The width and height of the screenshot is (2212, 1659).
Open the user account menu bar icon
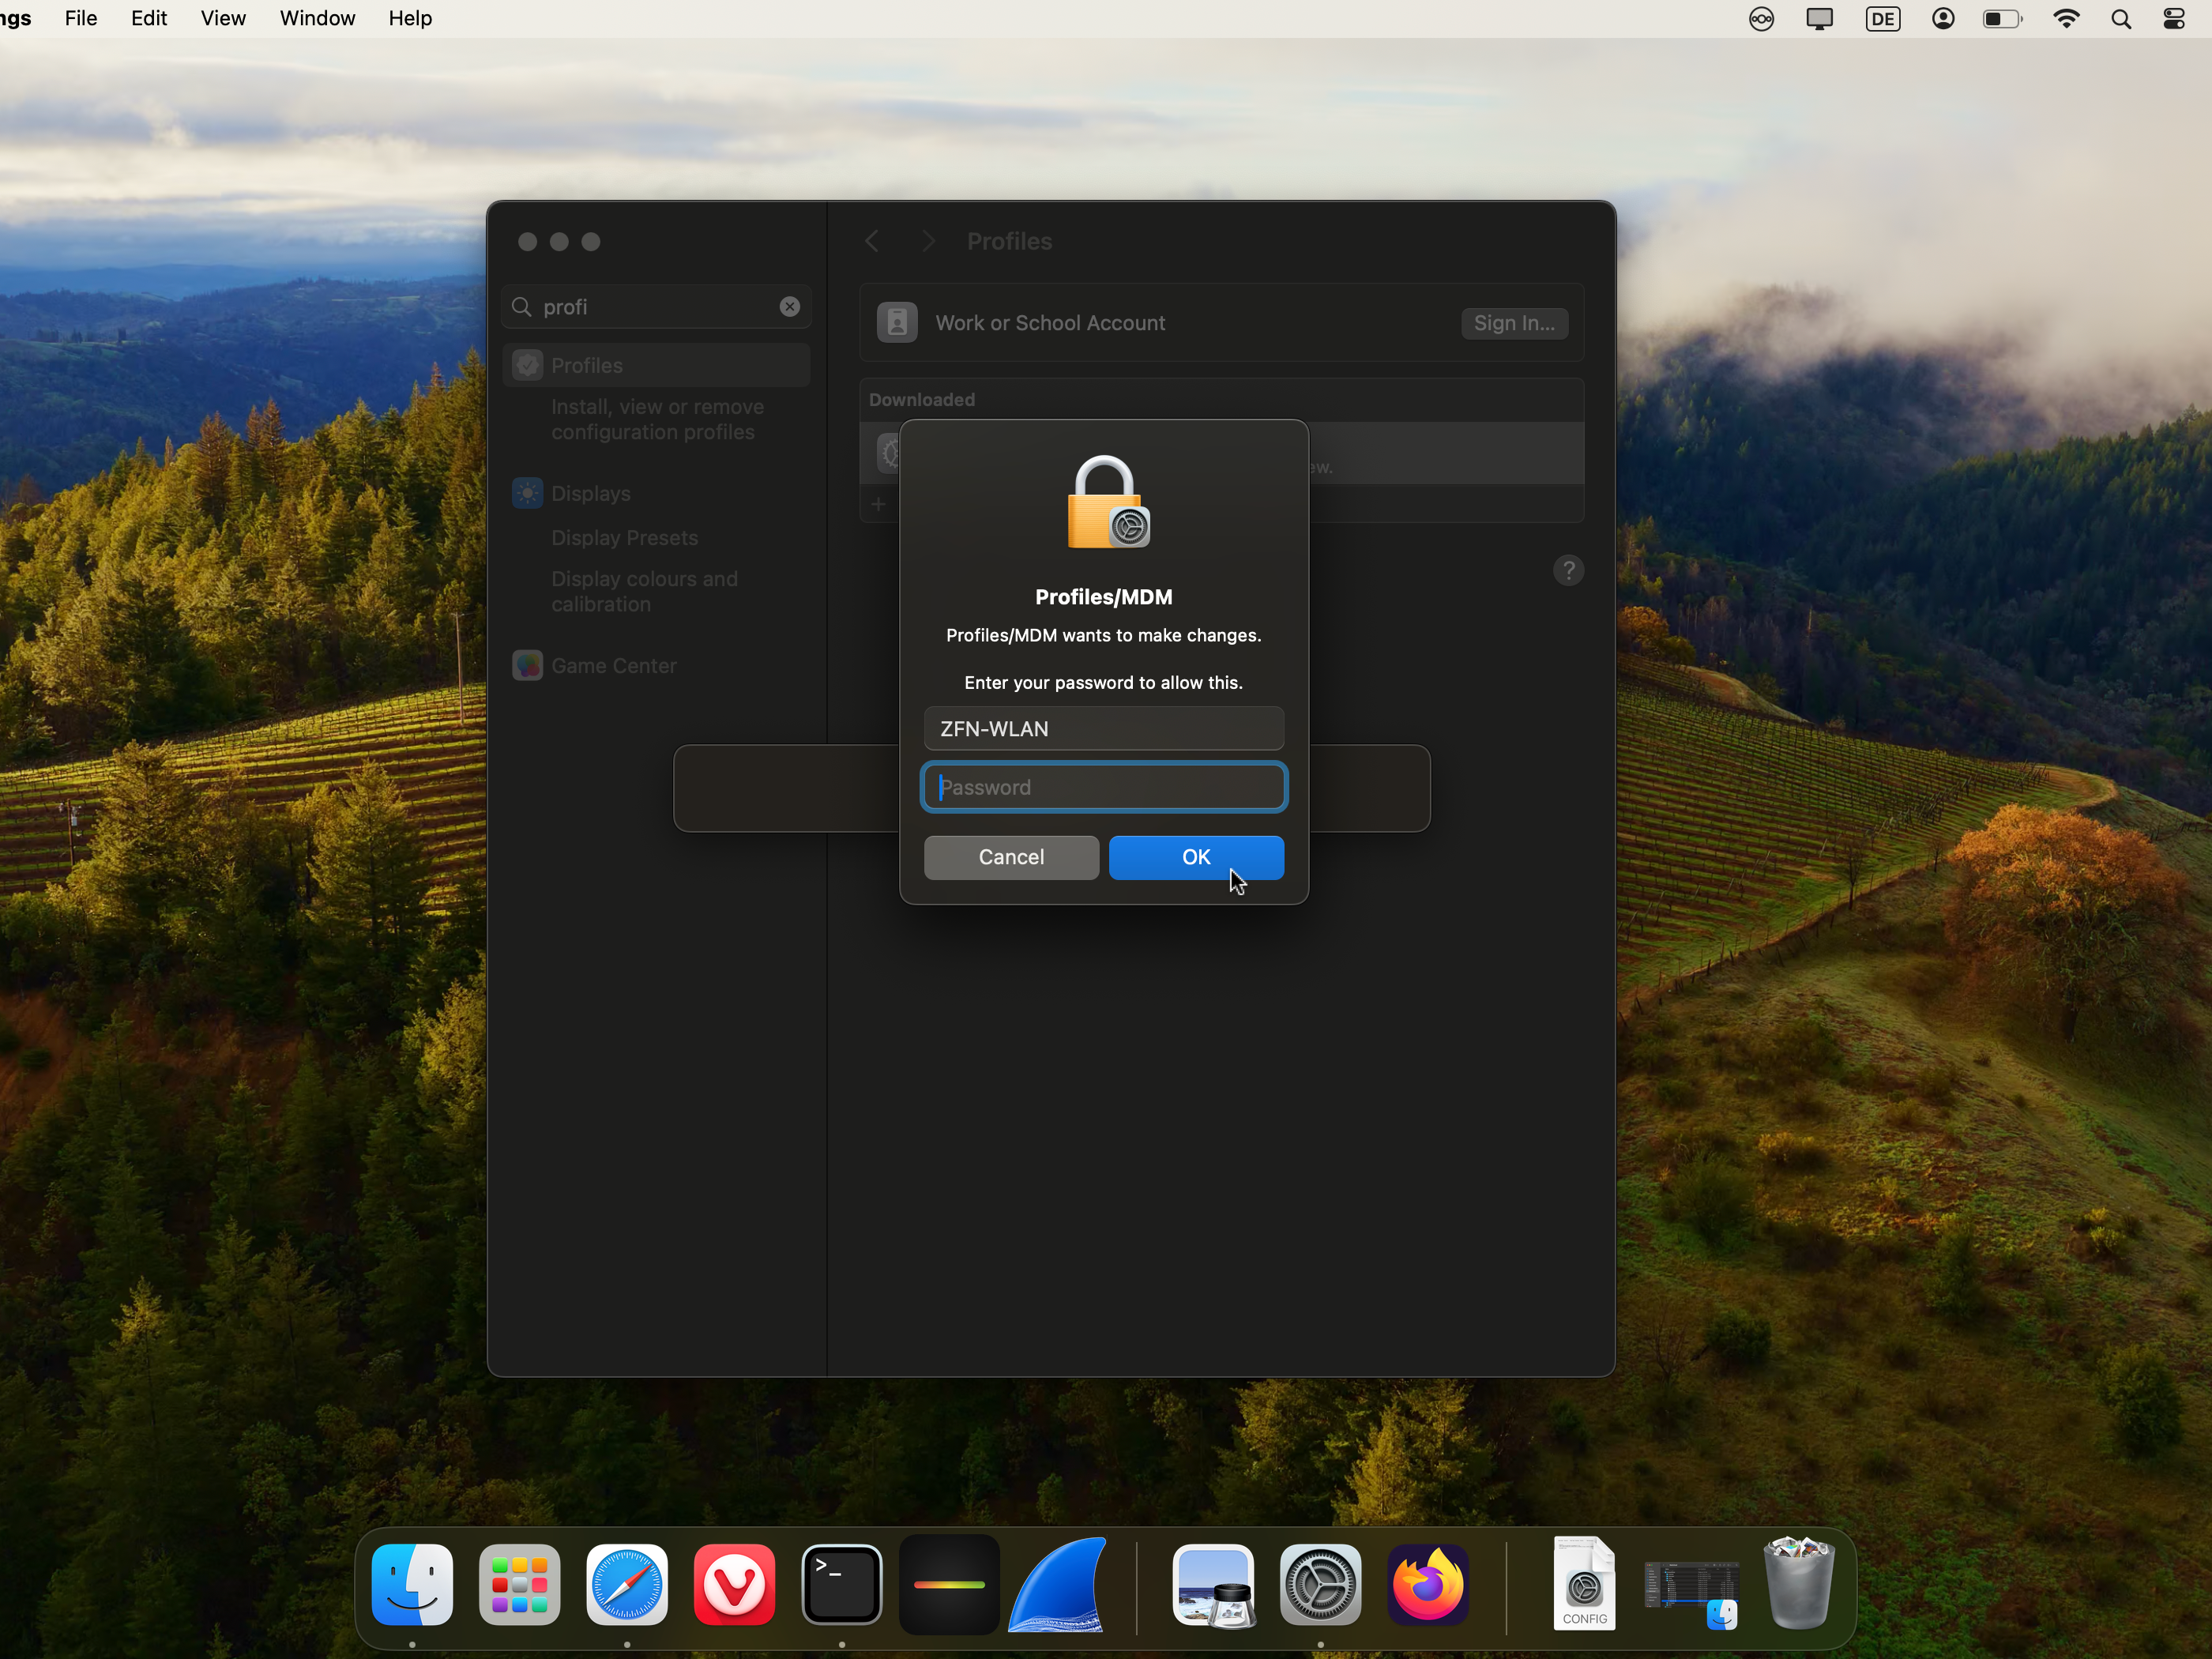tap(1943, 19)
